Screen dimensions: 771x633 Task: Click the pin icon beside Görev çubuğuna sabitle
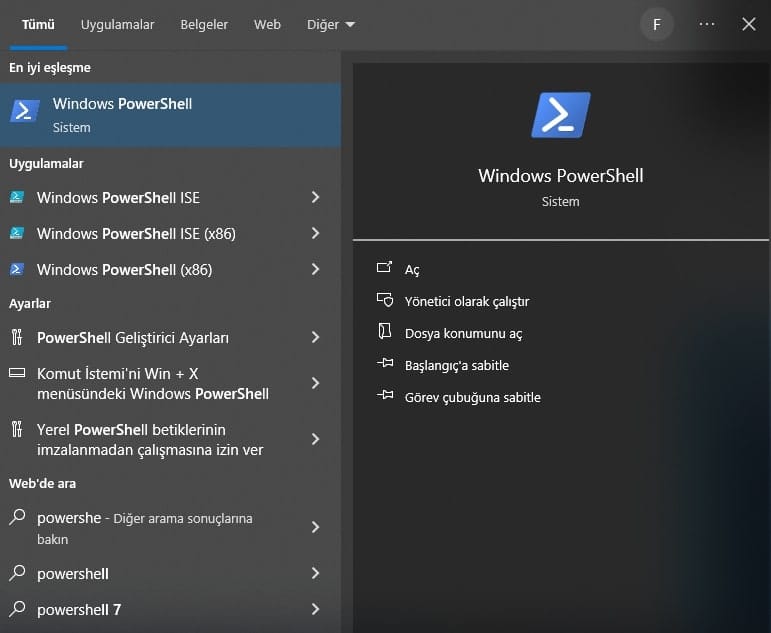click(x=384, y=397)
